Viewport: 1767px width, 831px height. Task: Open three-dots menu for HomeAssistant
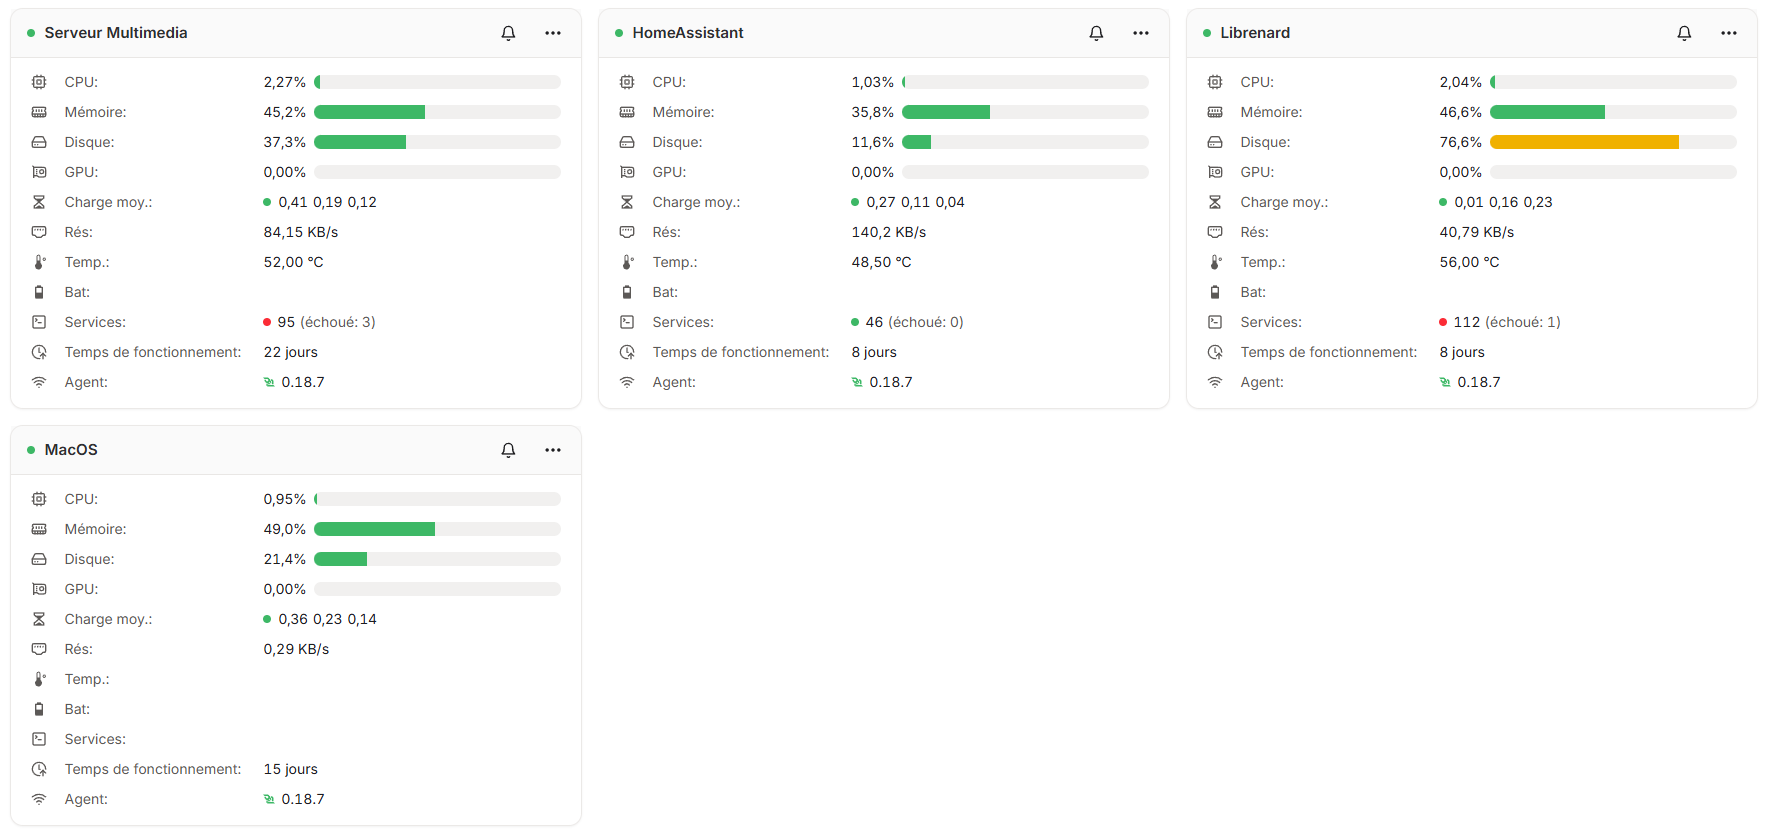point(1141,33)
